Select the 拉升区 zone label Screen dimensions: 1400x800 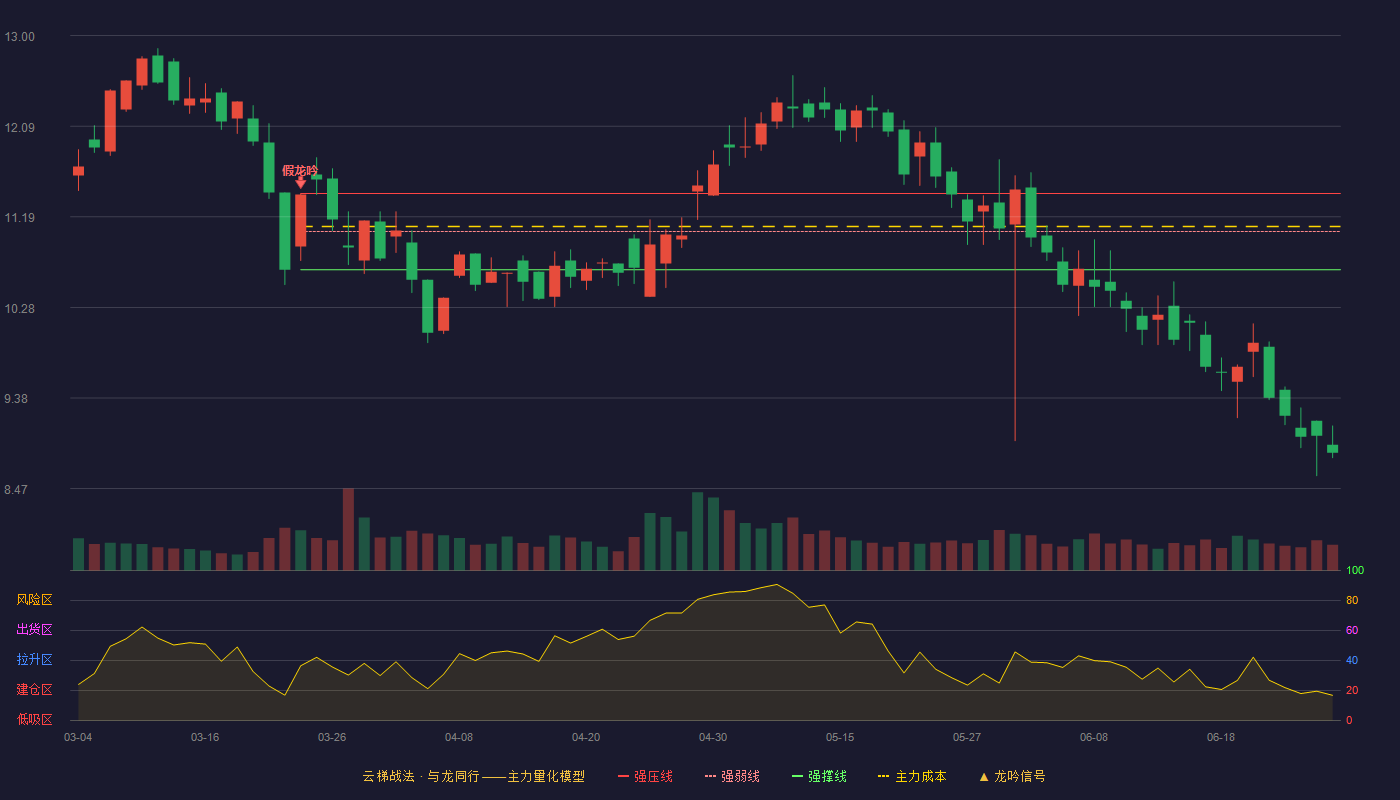(x=34, y=660)
